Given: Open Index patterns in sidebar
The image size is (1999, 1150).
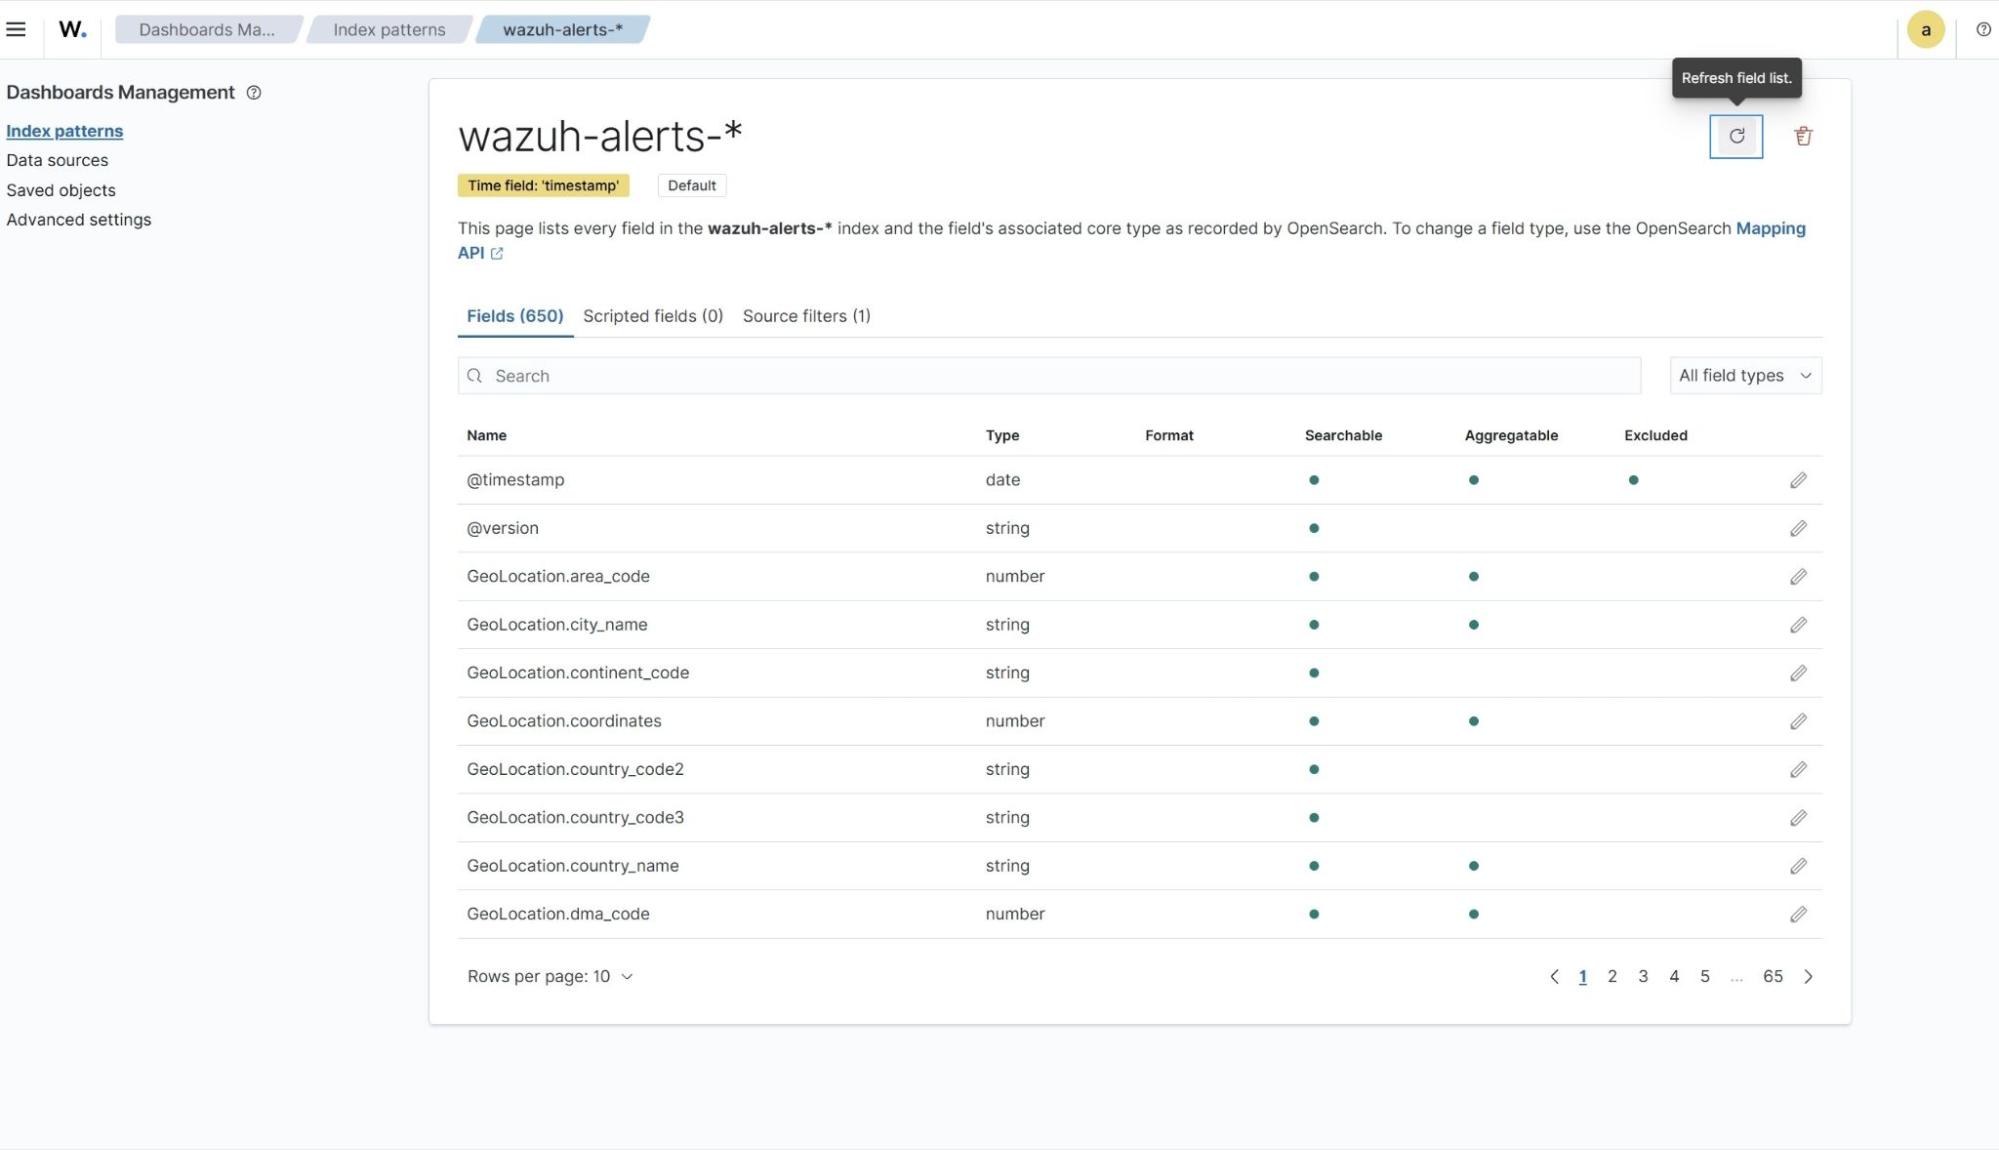Looking at the screenshot, I should coord(64,131).
